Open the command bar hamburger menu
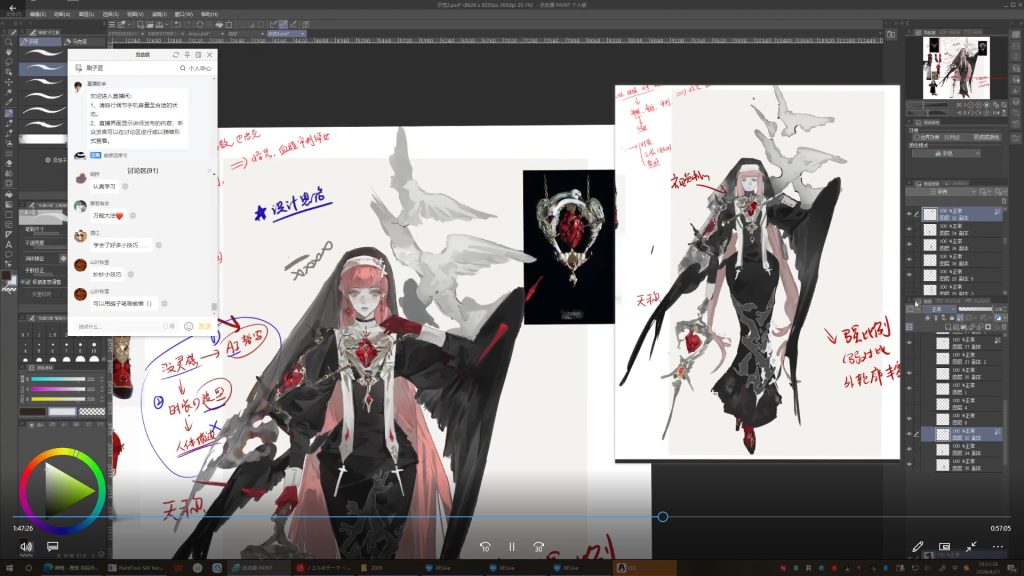1024x576 pixels. pos(112,24)
